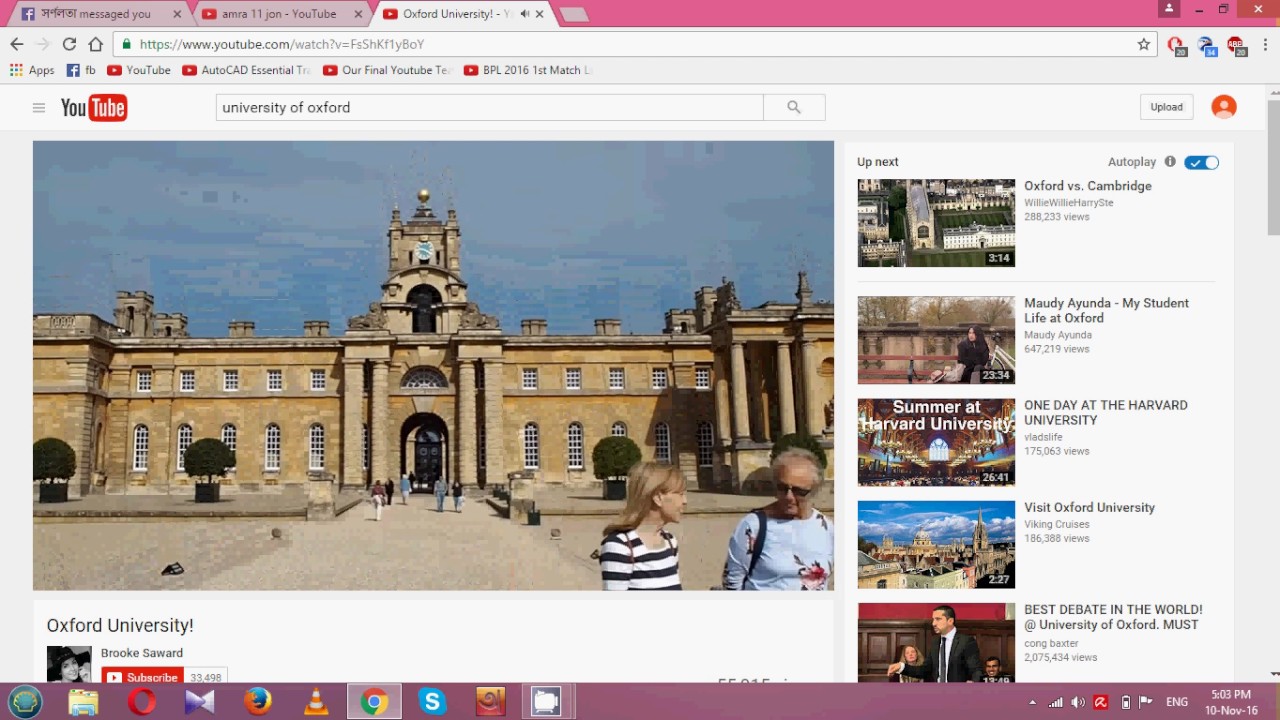
Task: Open the Summer at Harvard University thumbnail
Action: [936, 442]
